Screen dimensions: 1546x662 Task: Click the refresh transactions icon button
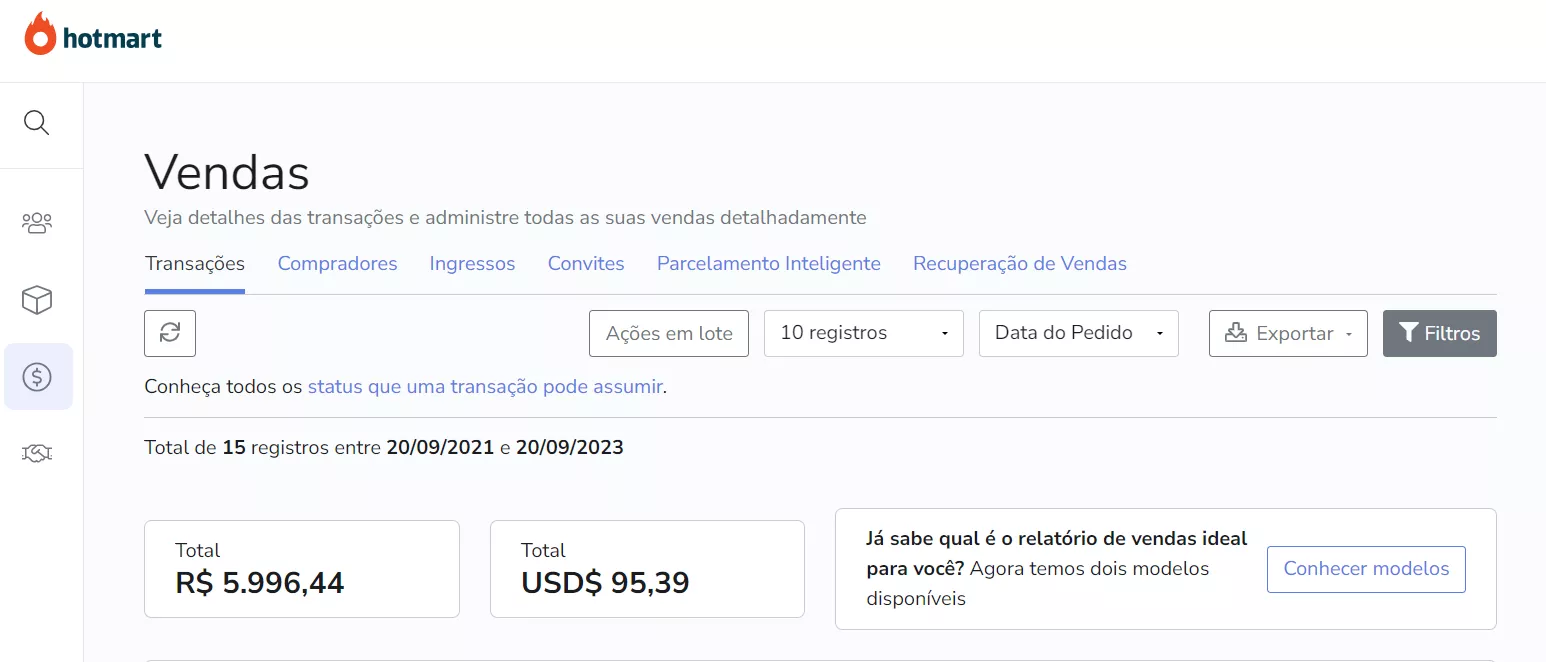[170, 333]
